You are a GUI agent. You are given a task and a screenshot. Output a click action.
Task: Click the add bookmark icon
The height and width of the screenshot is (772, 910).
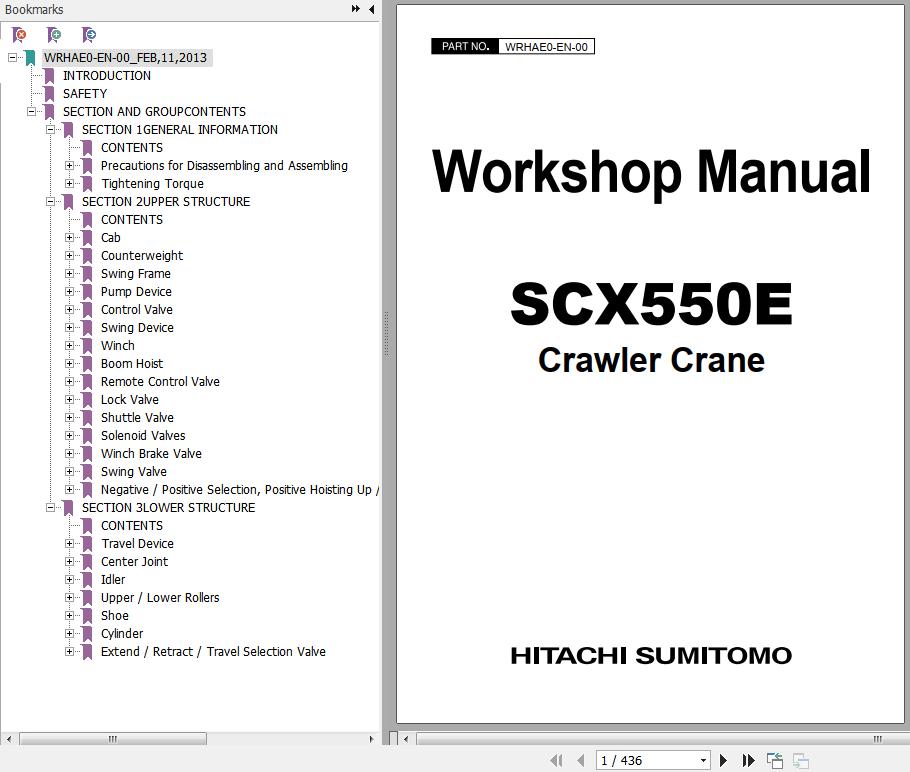(x=54, y=35)
